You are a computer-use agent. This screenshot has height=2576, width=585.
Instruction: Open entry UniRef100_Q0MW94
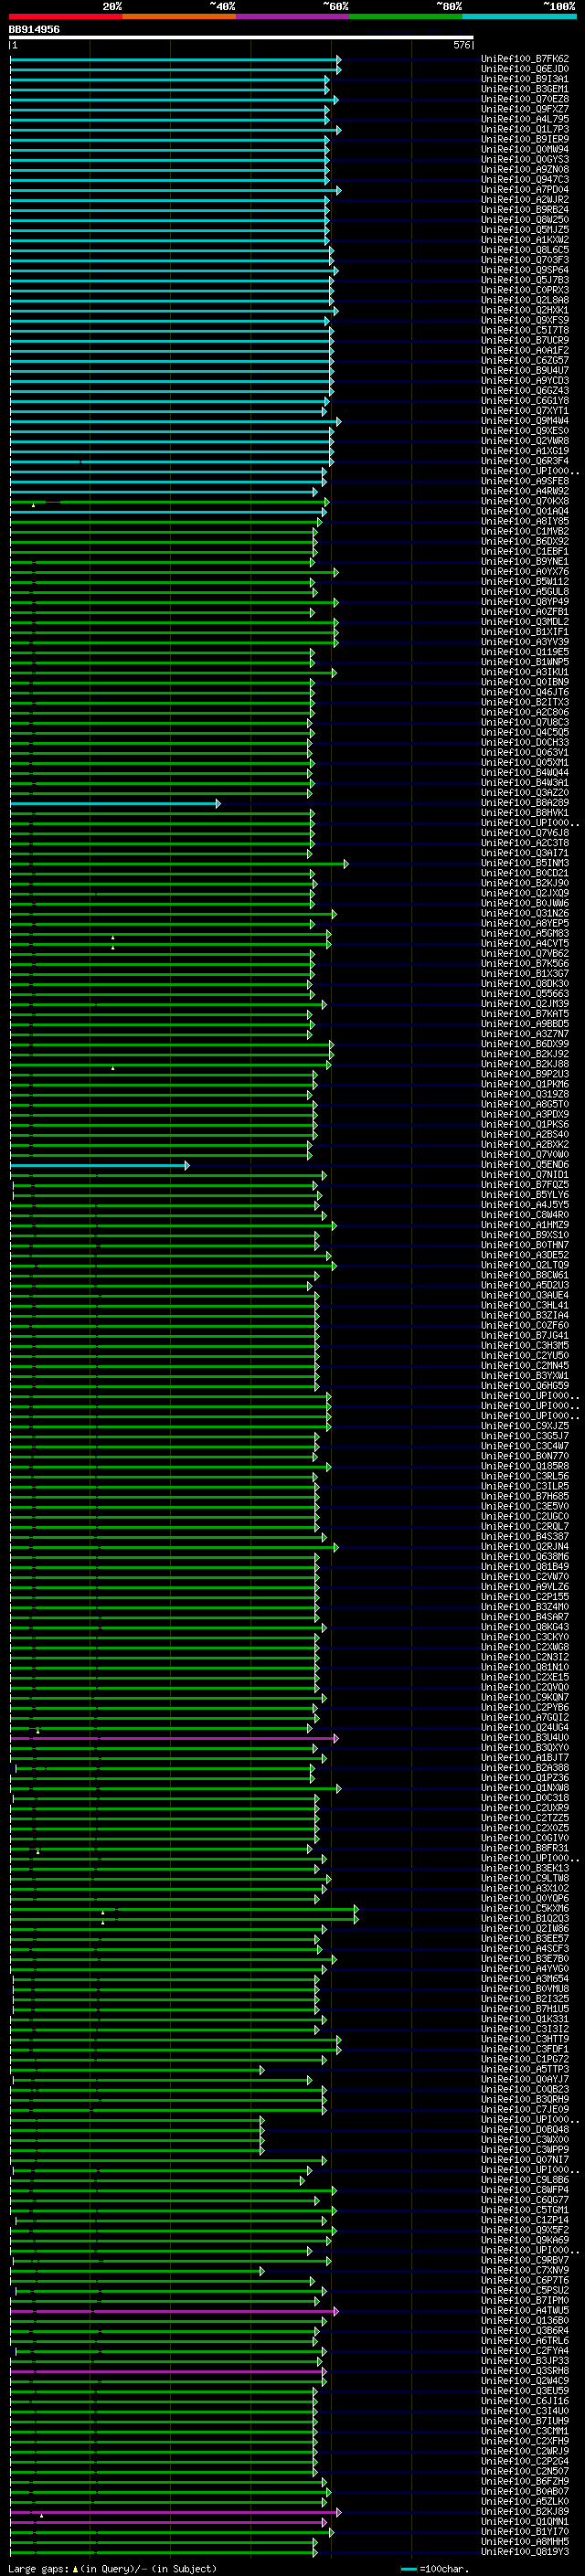click(x=525, y=149)
